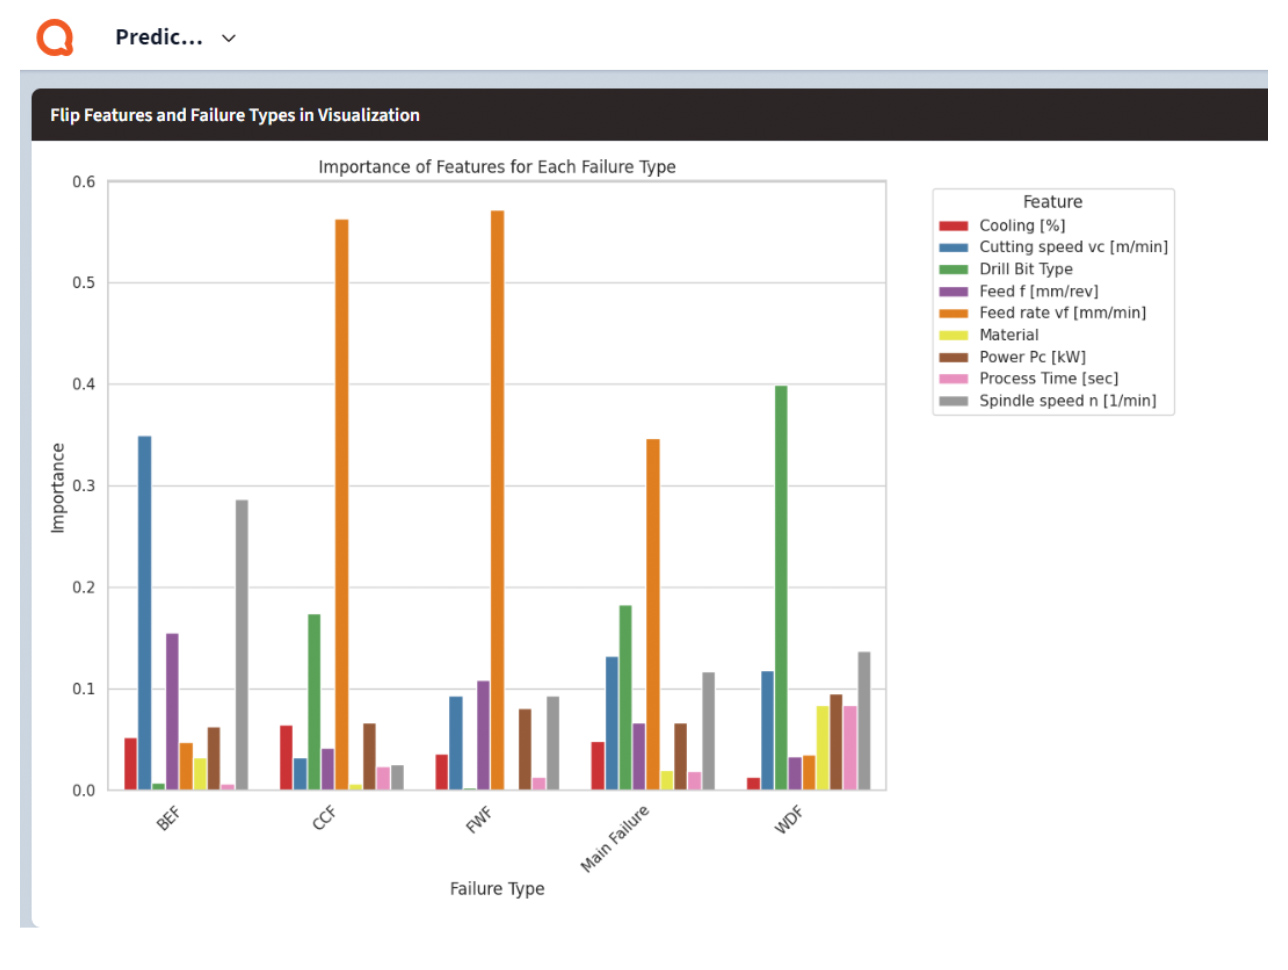
Task: Click the chart title Importance of Features
Action: point(497,167)
